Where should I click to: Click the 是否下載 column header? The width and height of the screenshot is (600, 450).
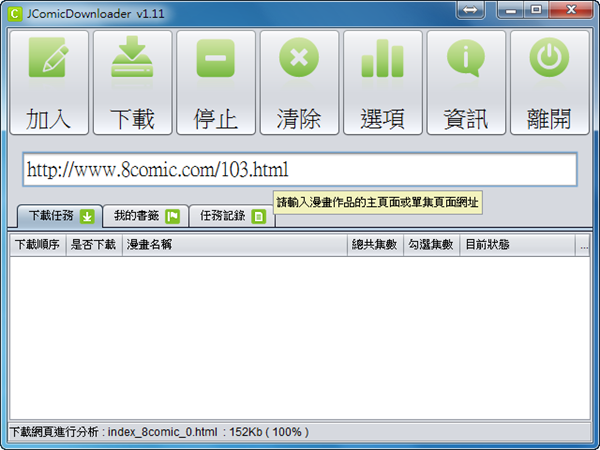click(94, 245)
